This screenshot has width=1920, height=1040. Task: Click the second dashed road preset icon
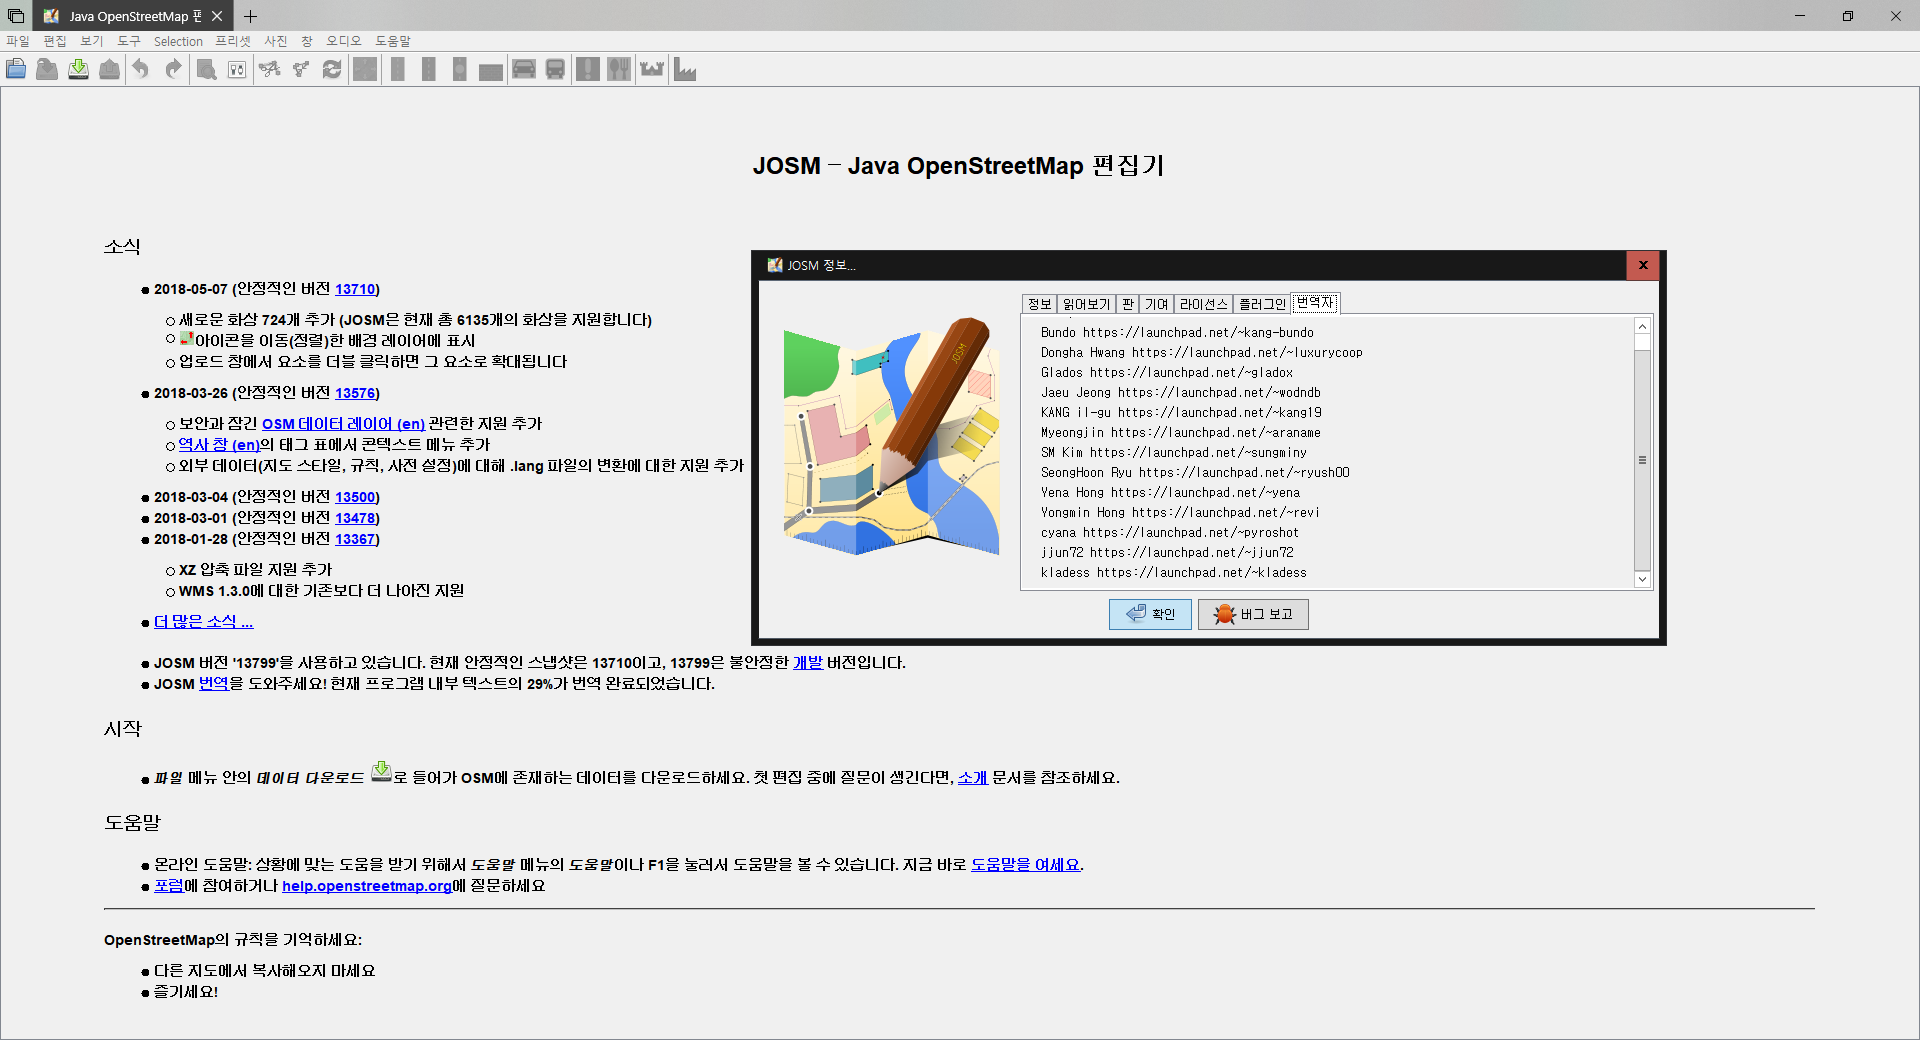pos(428,69)
